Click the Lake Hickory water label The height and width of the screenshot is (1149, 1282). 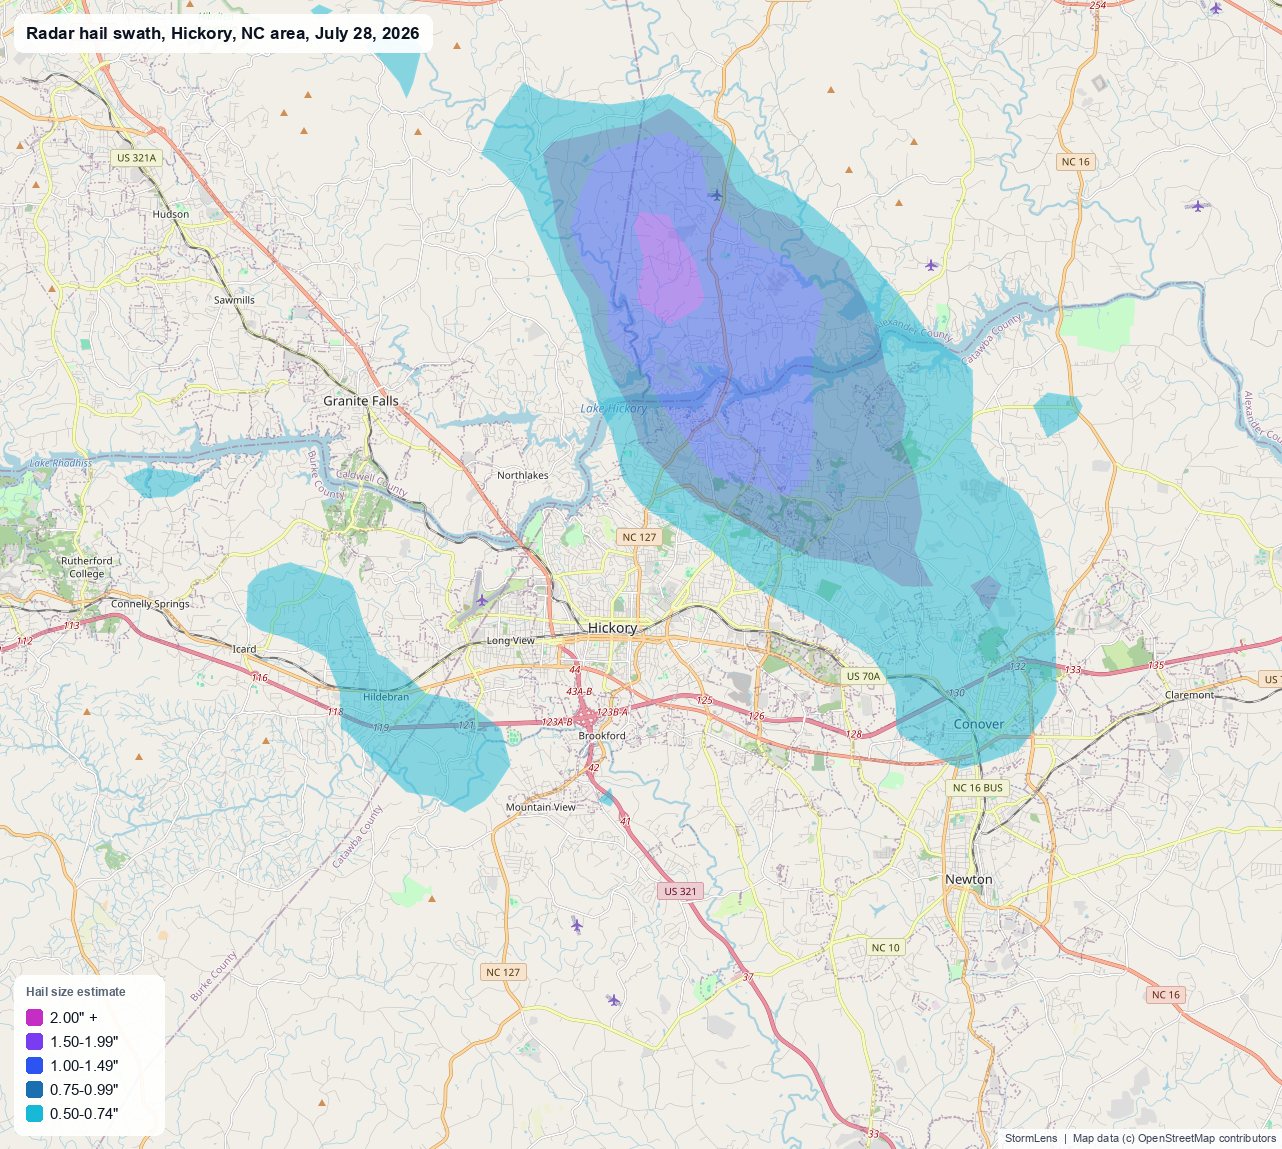point(614,408)
